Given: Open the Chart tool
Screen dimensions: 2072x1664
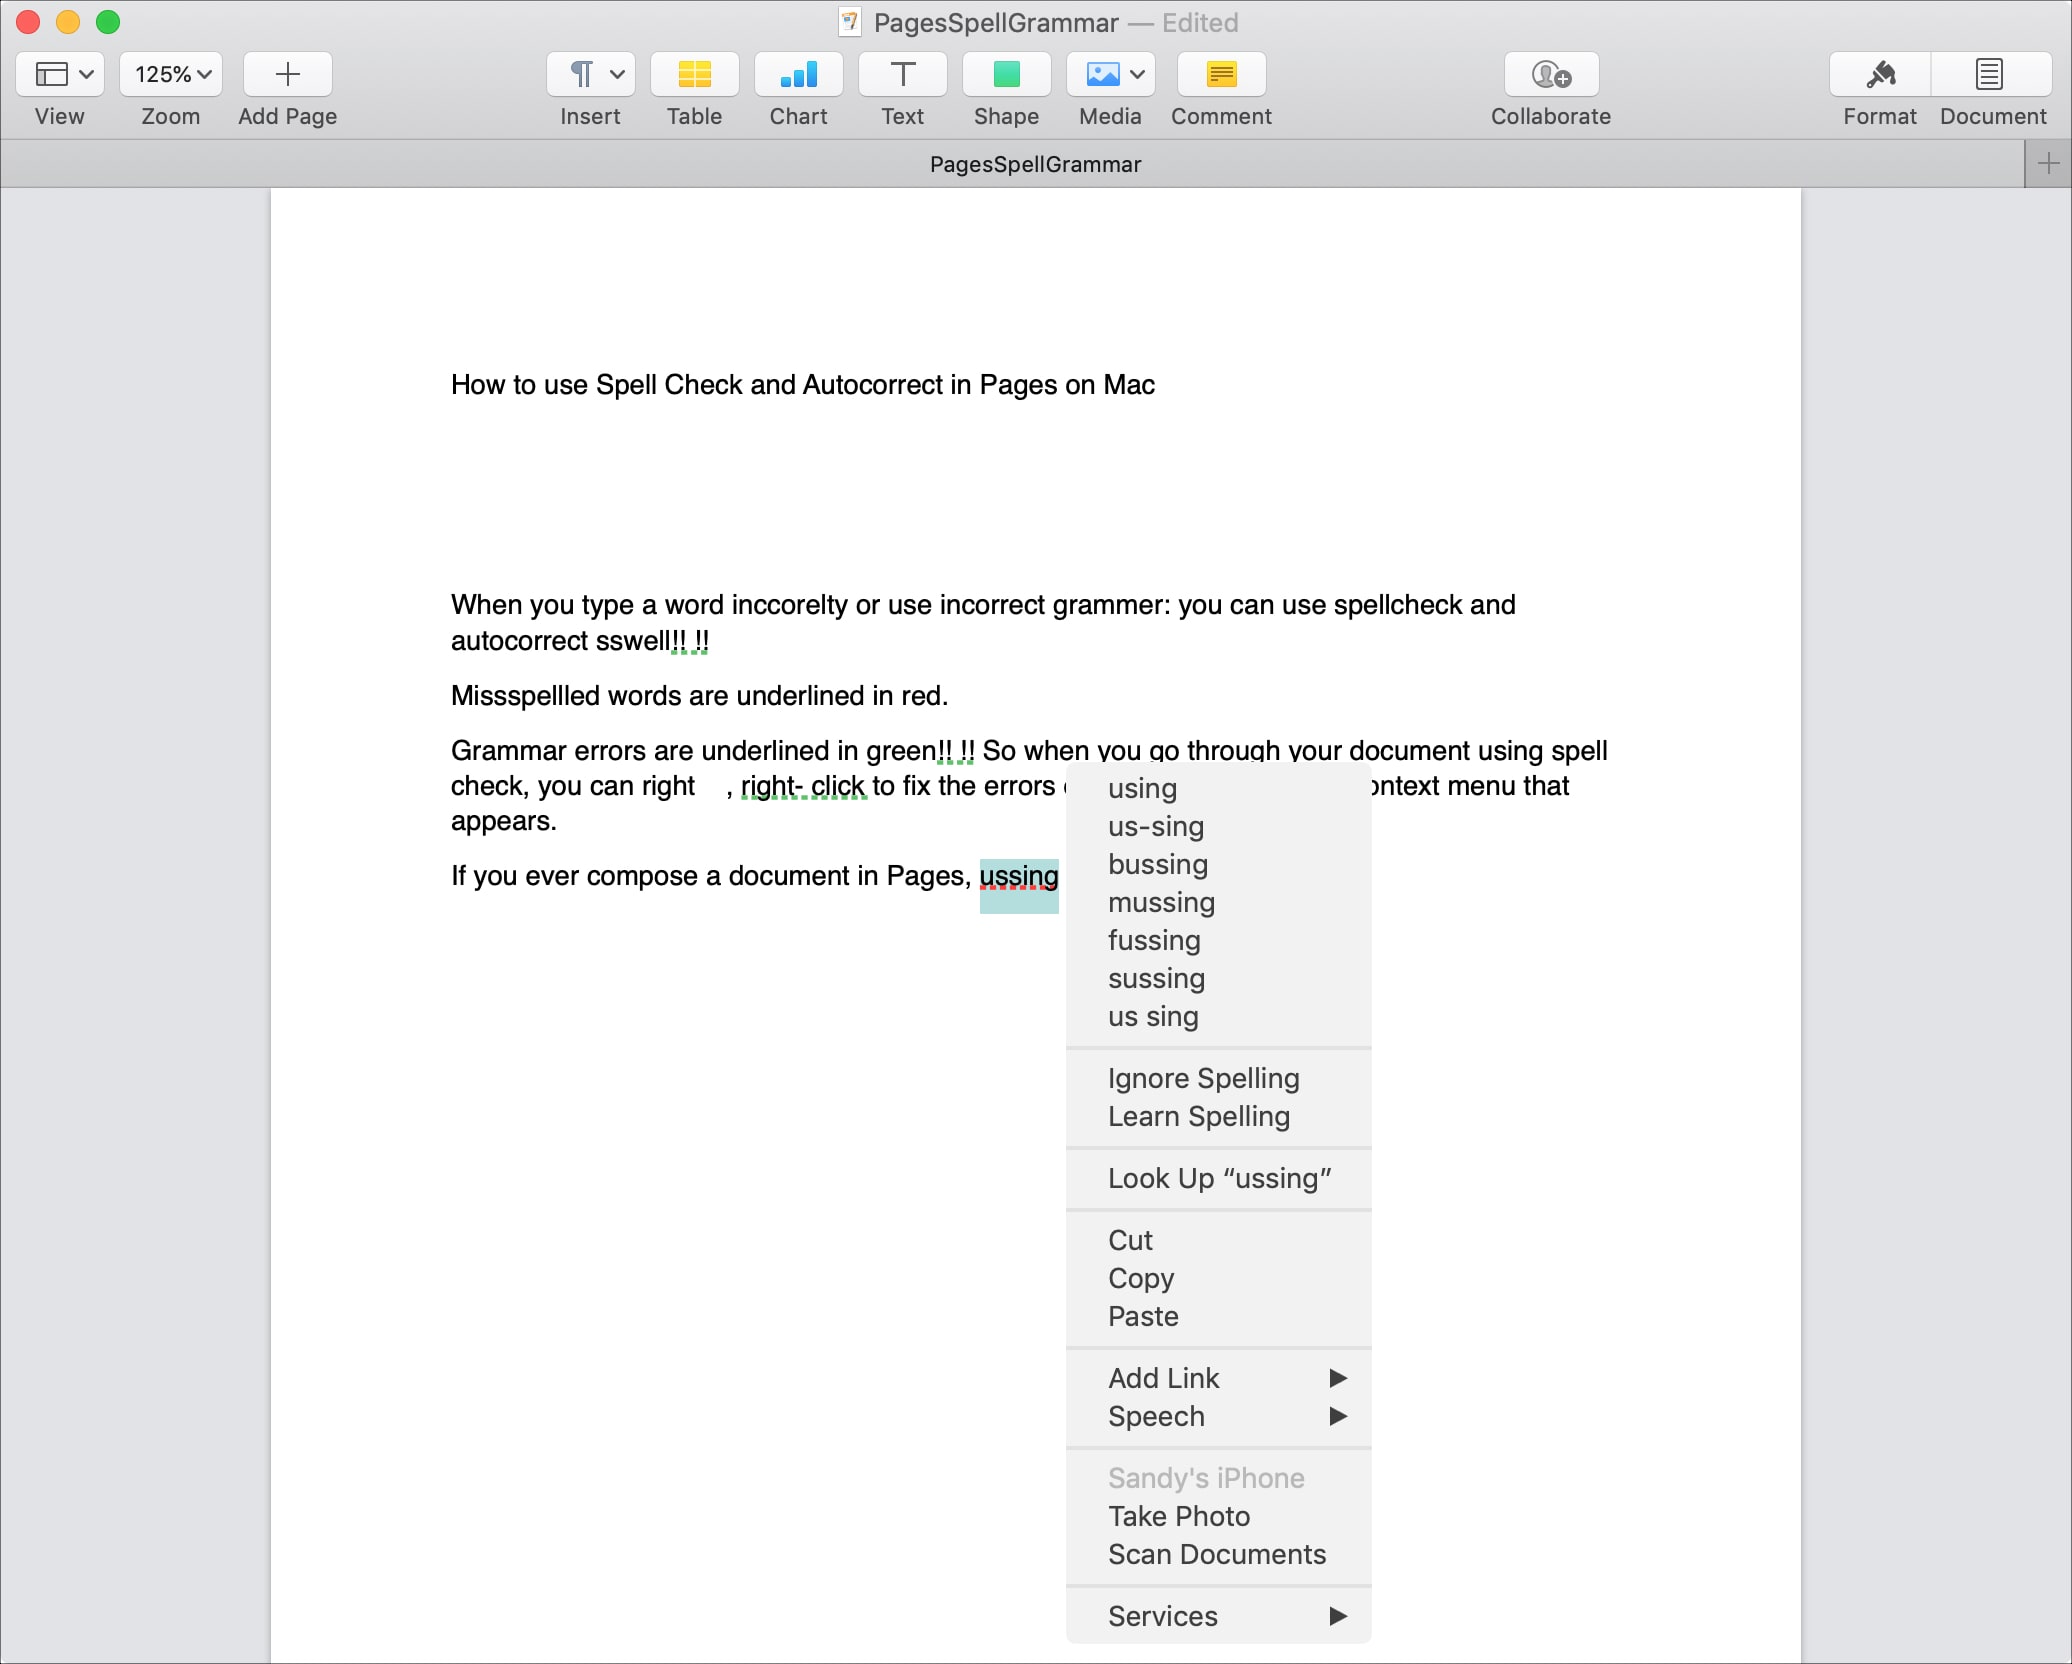Looking at the screenshot, I should (798, 75).
